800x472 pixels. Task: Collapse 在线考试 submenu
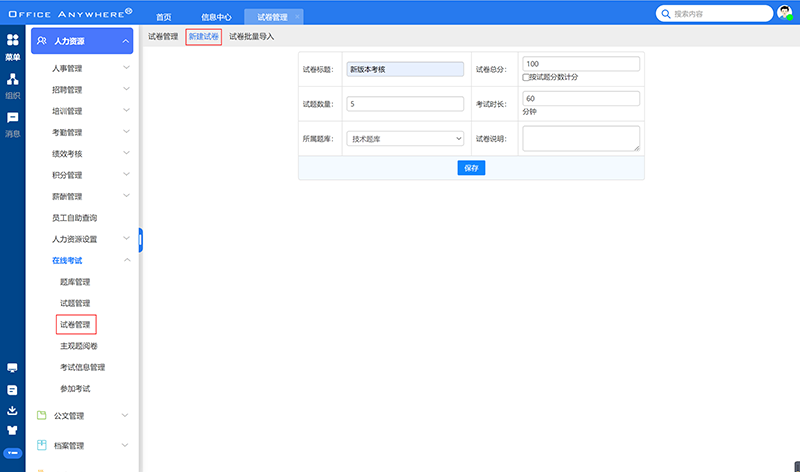(126, 260)
